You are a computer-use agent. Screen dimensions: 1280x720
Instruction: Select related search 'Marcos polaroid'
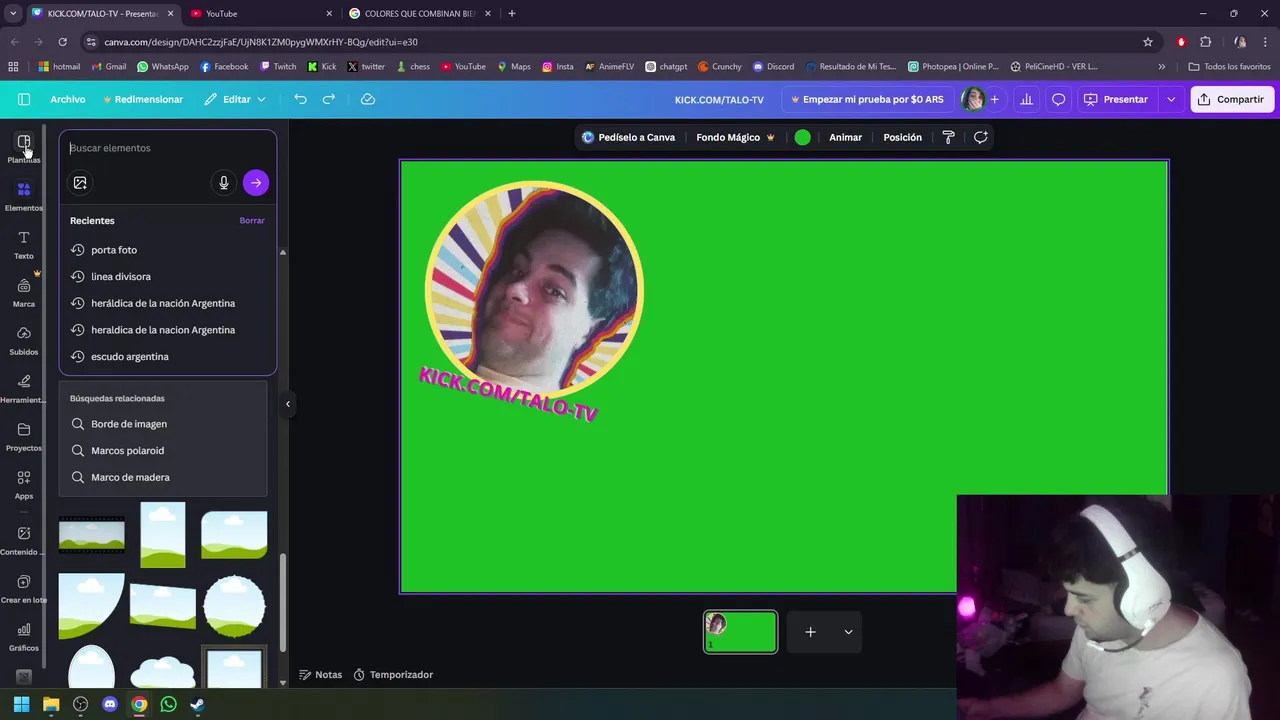click(163, 450)
